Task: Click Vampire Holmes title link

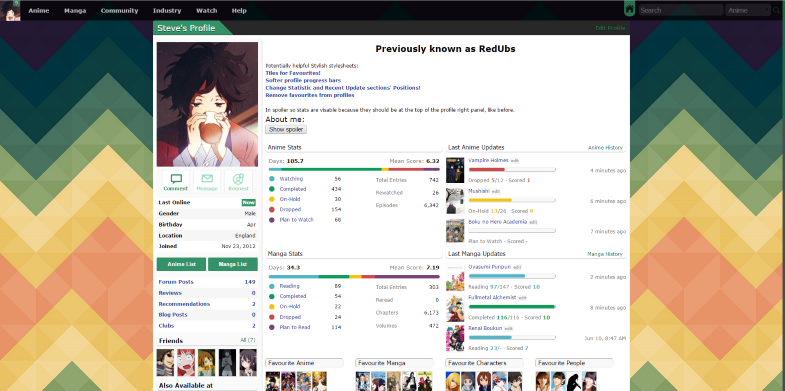Action: coord(488,160)
